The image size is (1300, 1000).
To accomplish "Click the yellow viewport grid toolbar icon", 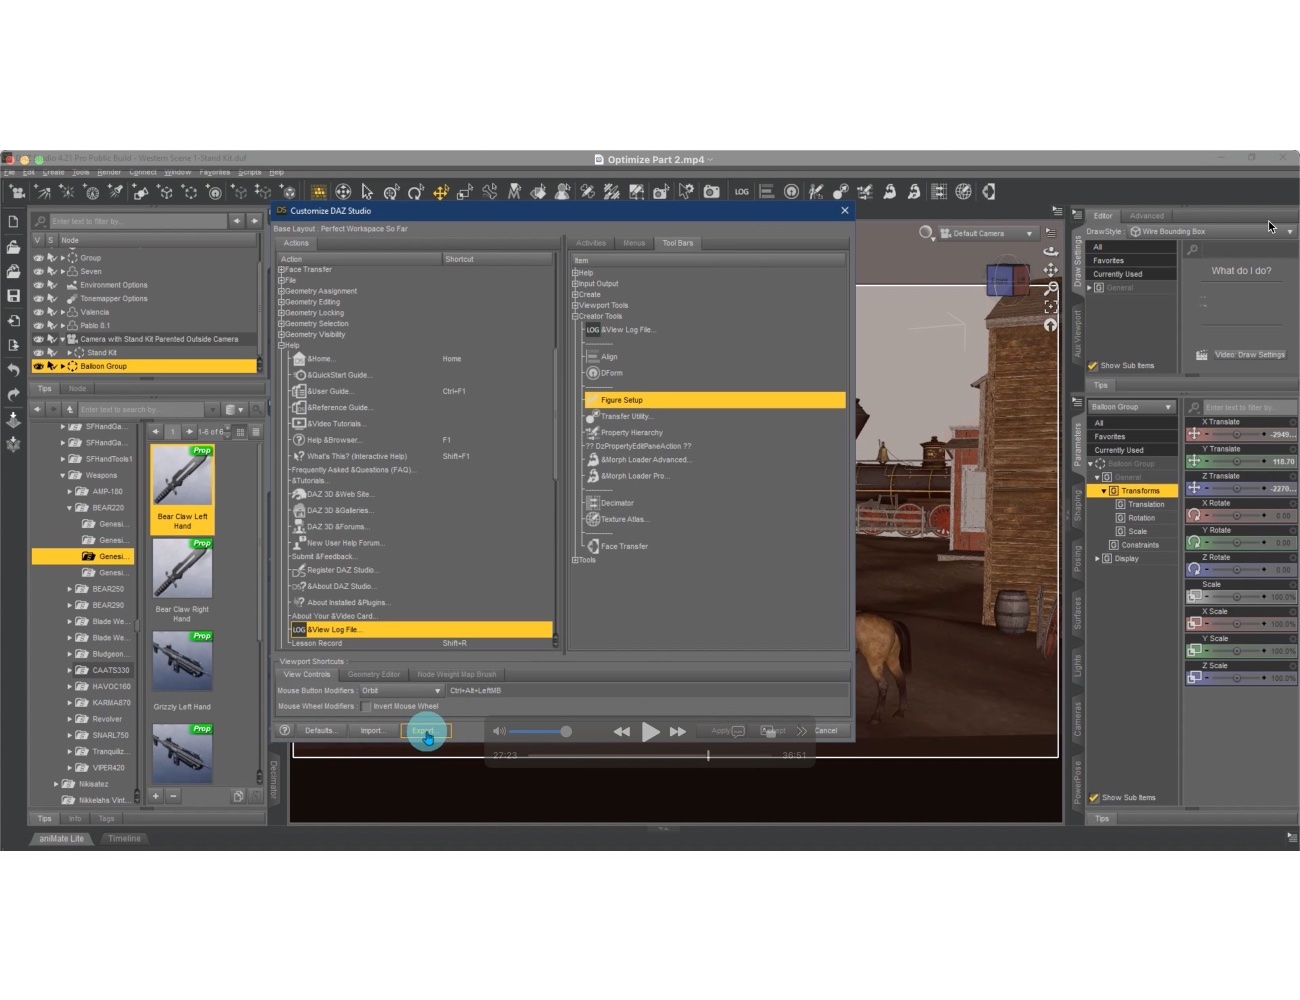I will pos(318,192).
